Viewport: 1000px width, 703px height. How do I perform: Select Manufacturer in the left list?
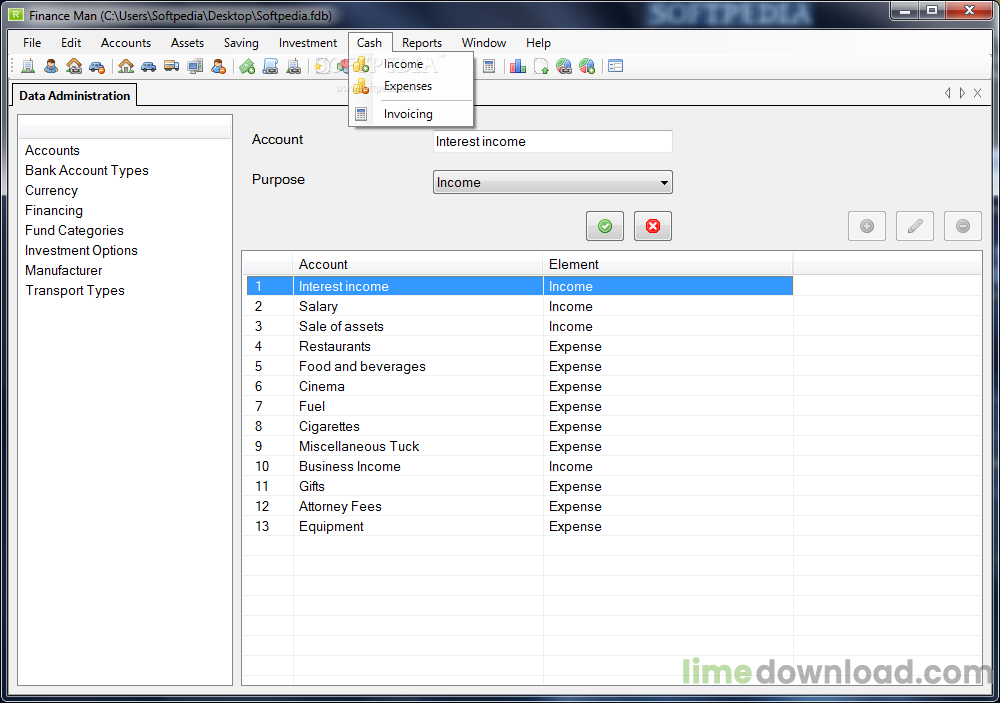[63, 270]
